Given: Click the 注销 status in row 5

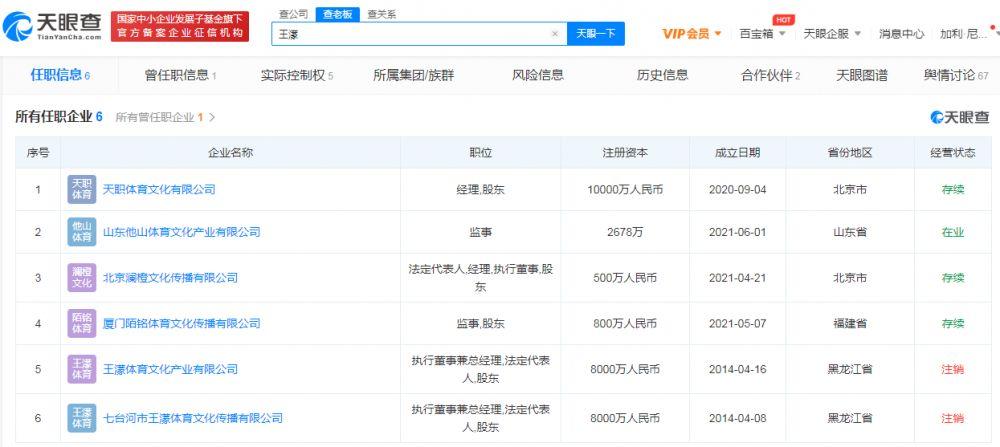Looking at the screenshot, I should [953, 369].
